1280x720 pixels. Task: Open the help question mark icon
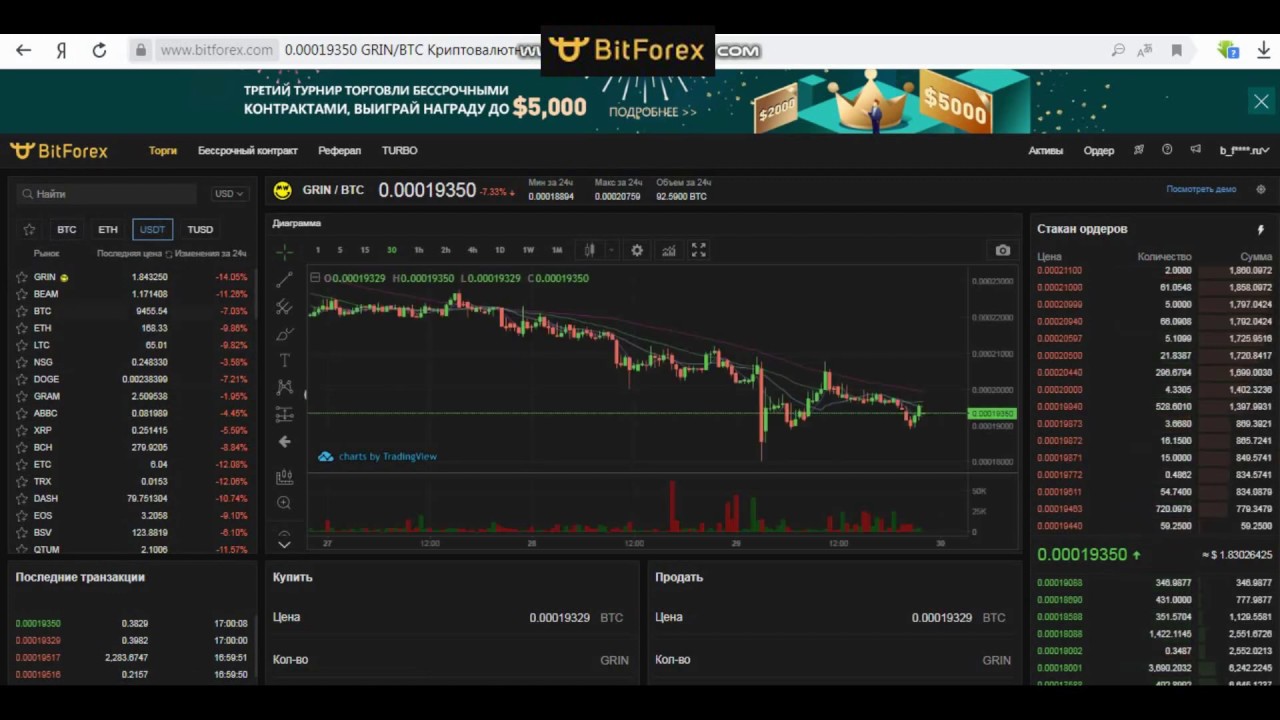[1167, 150]
